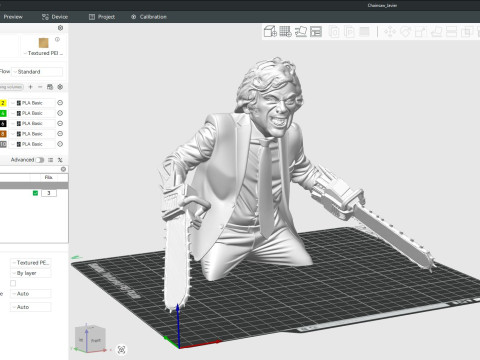Open filament 2 PLA Basic dropdown
480x360 pixels.
32,103
